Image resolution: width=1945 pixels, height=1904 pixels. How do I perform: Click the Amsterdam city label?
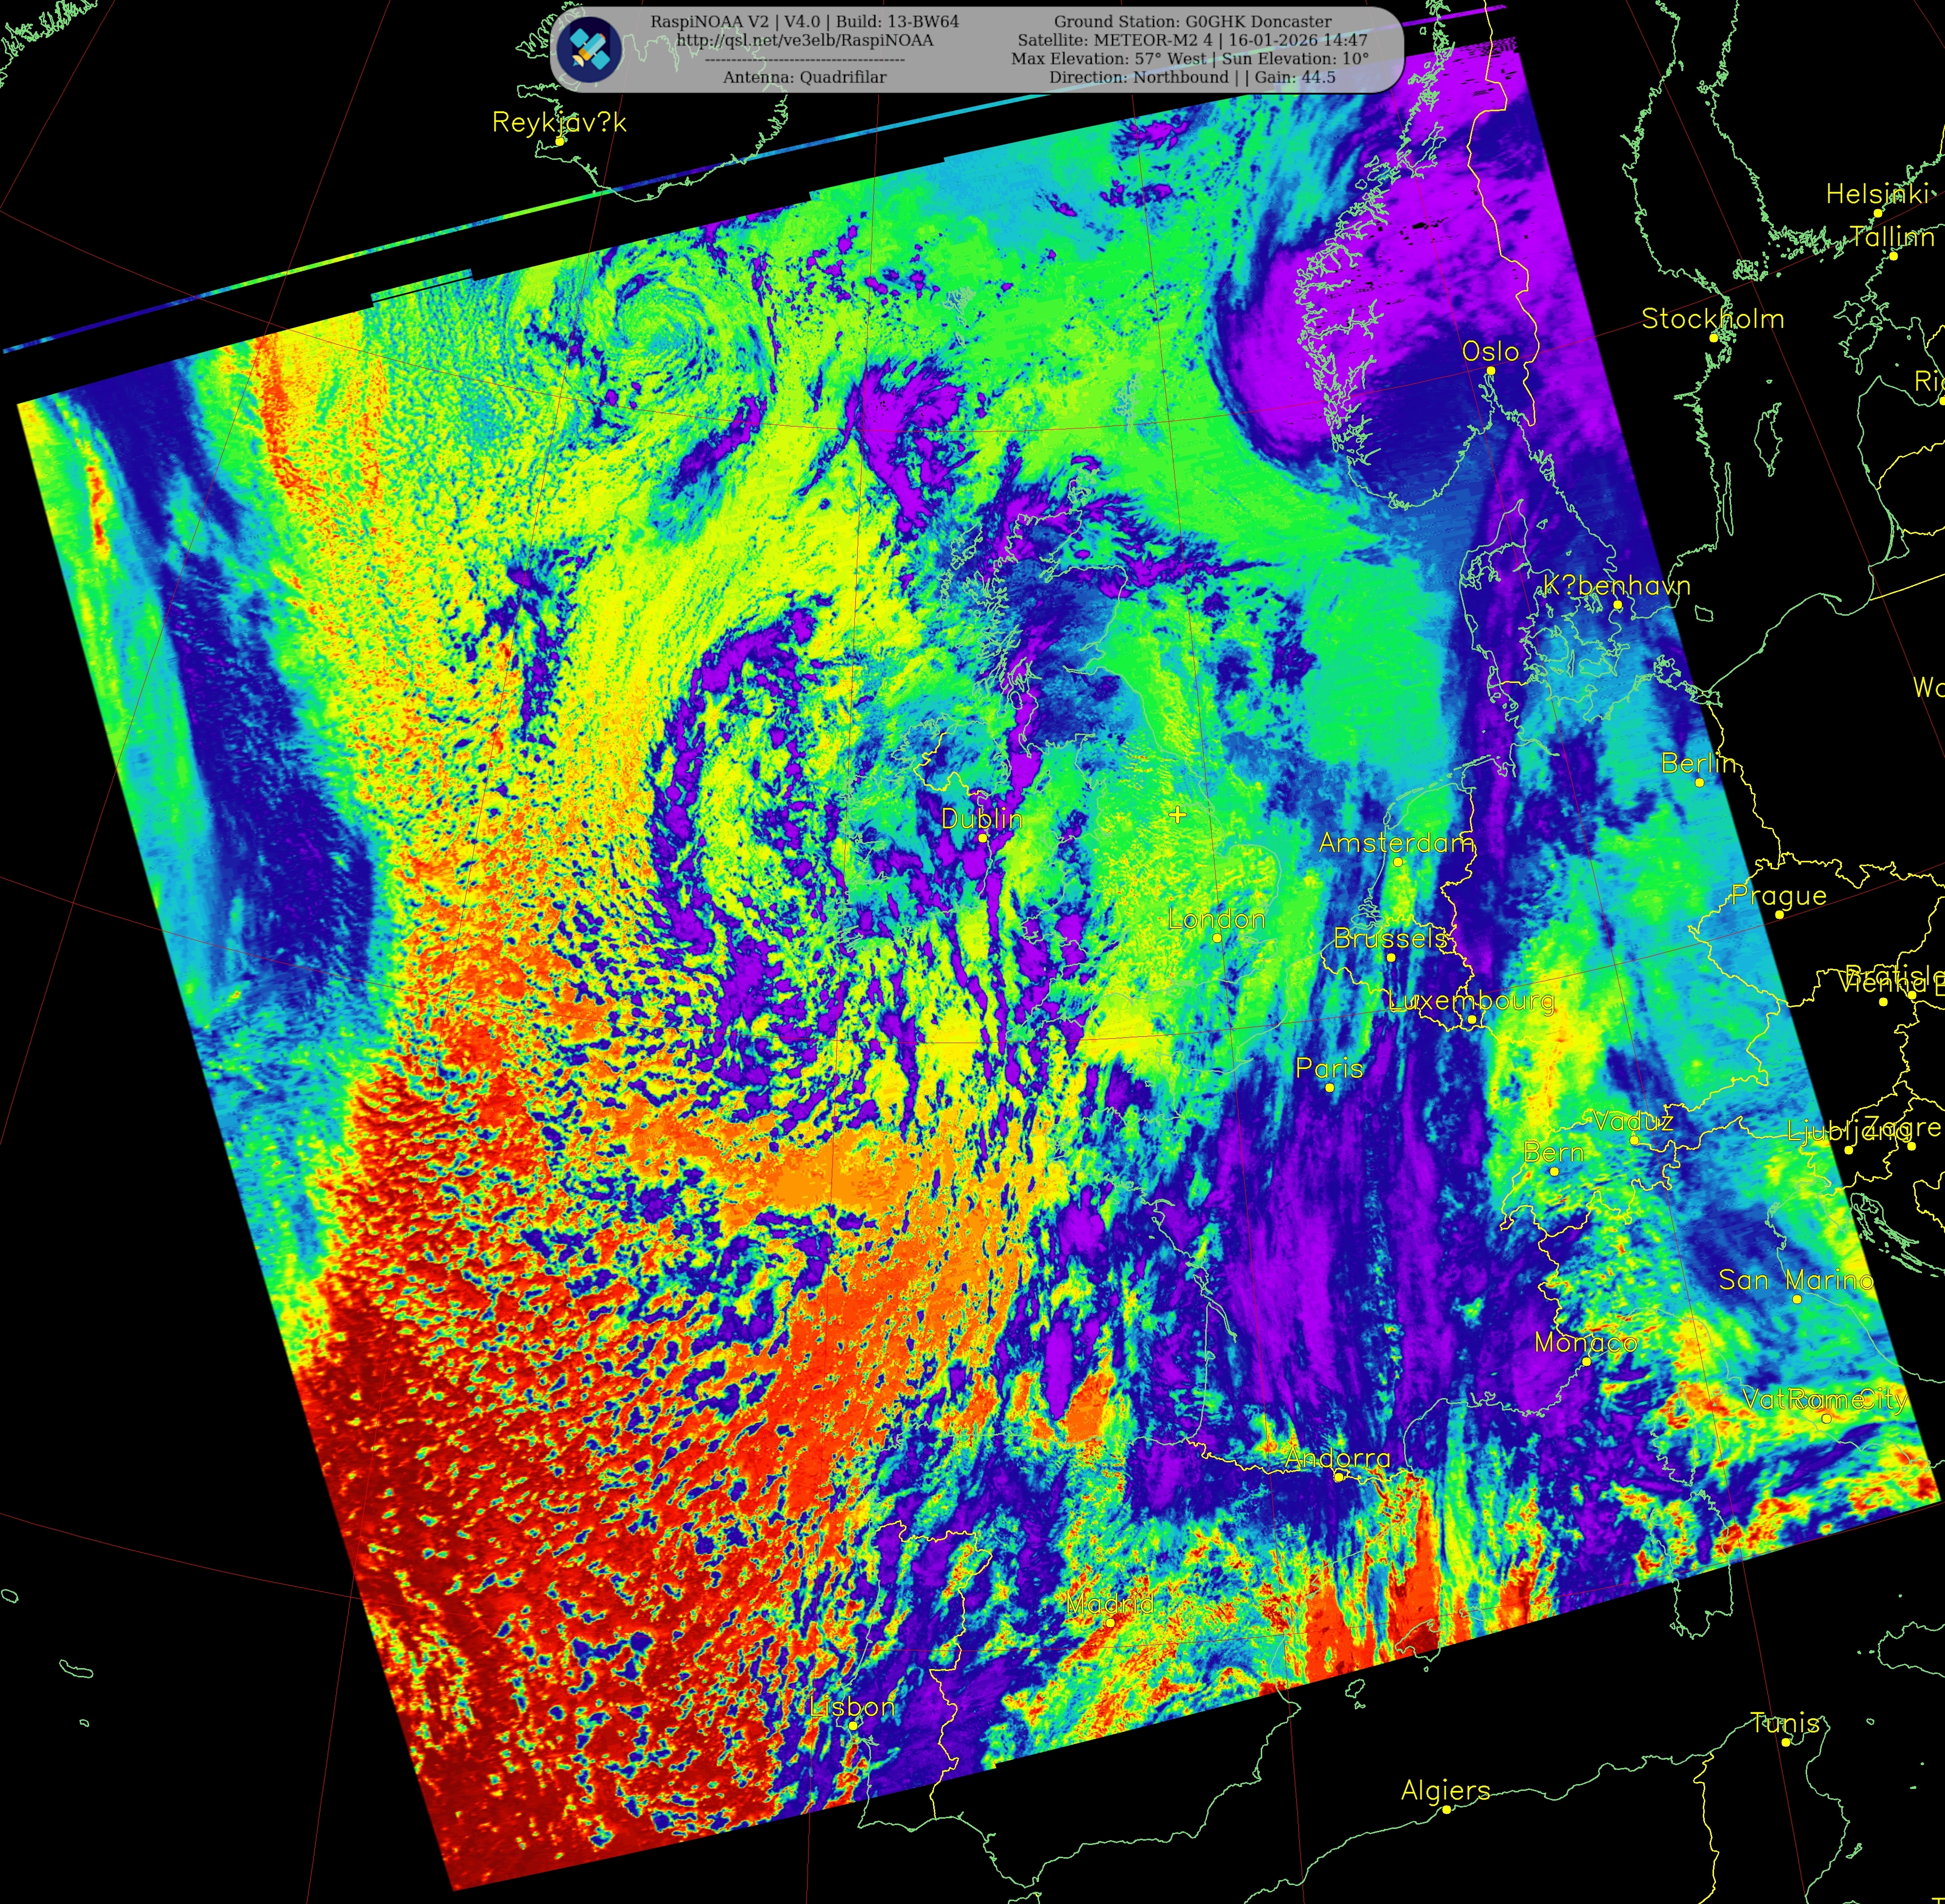1396,843
